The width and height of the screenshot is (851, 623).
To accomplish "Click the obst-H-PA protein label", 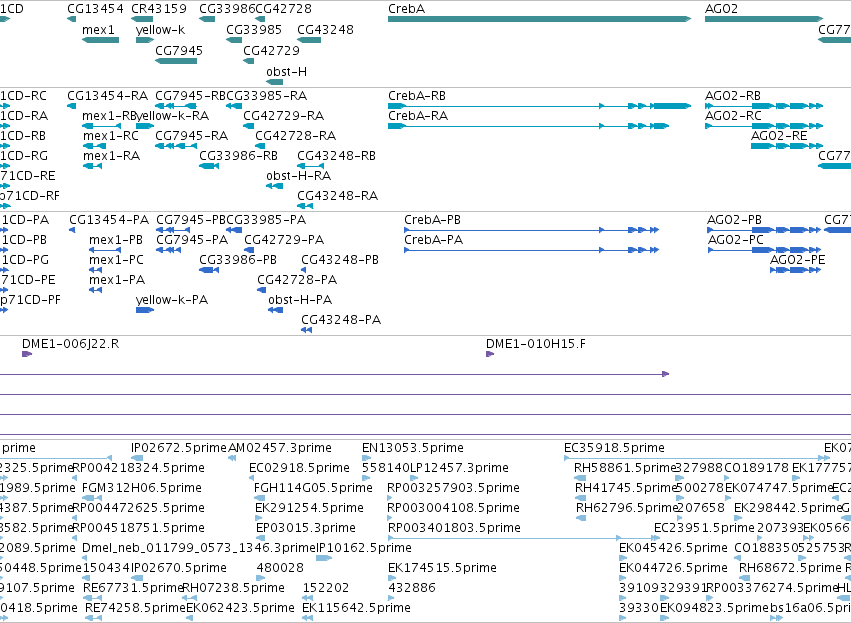I will [300, 300].
